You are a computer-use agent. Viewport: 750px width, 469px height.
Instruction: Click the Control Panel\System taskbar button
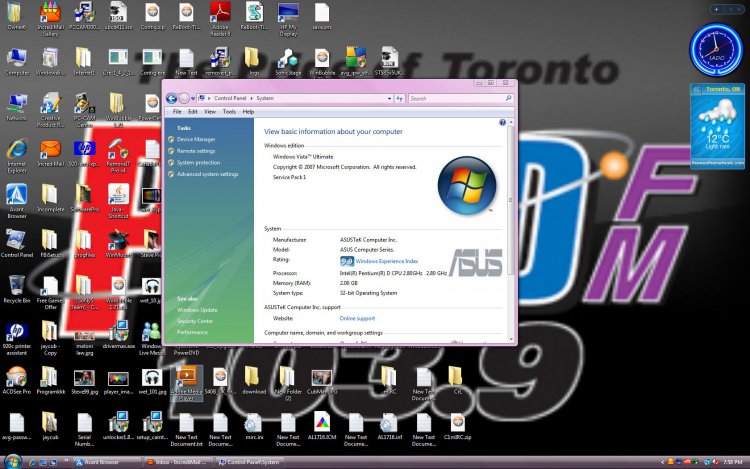click(249, 462)
